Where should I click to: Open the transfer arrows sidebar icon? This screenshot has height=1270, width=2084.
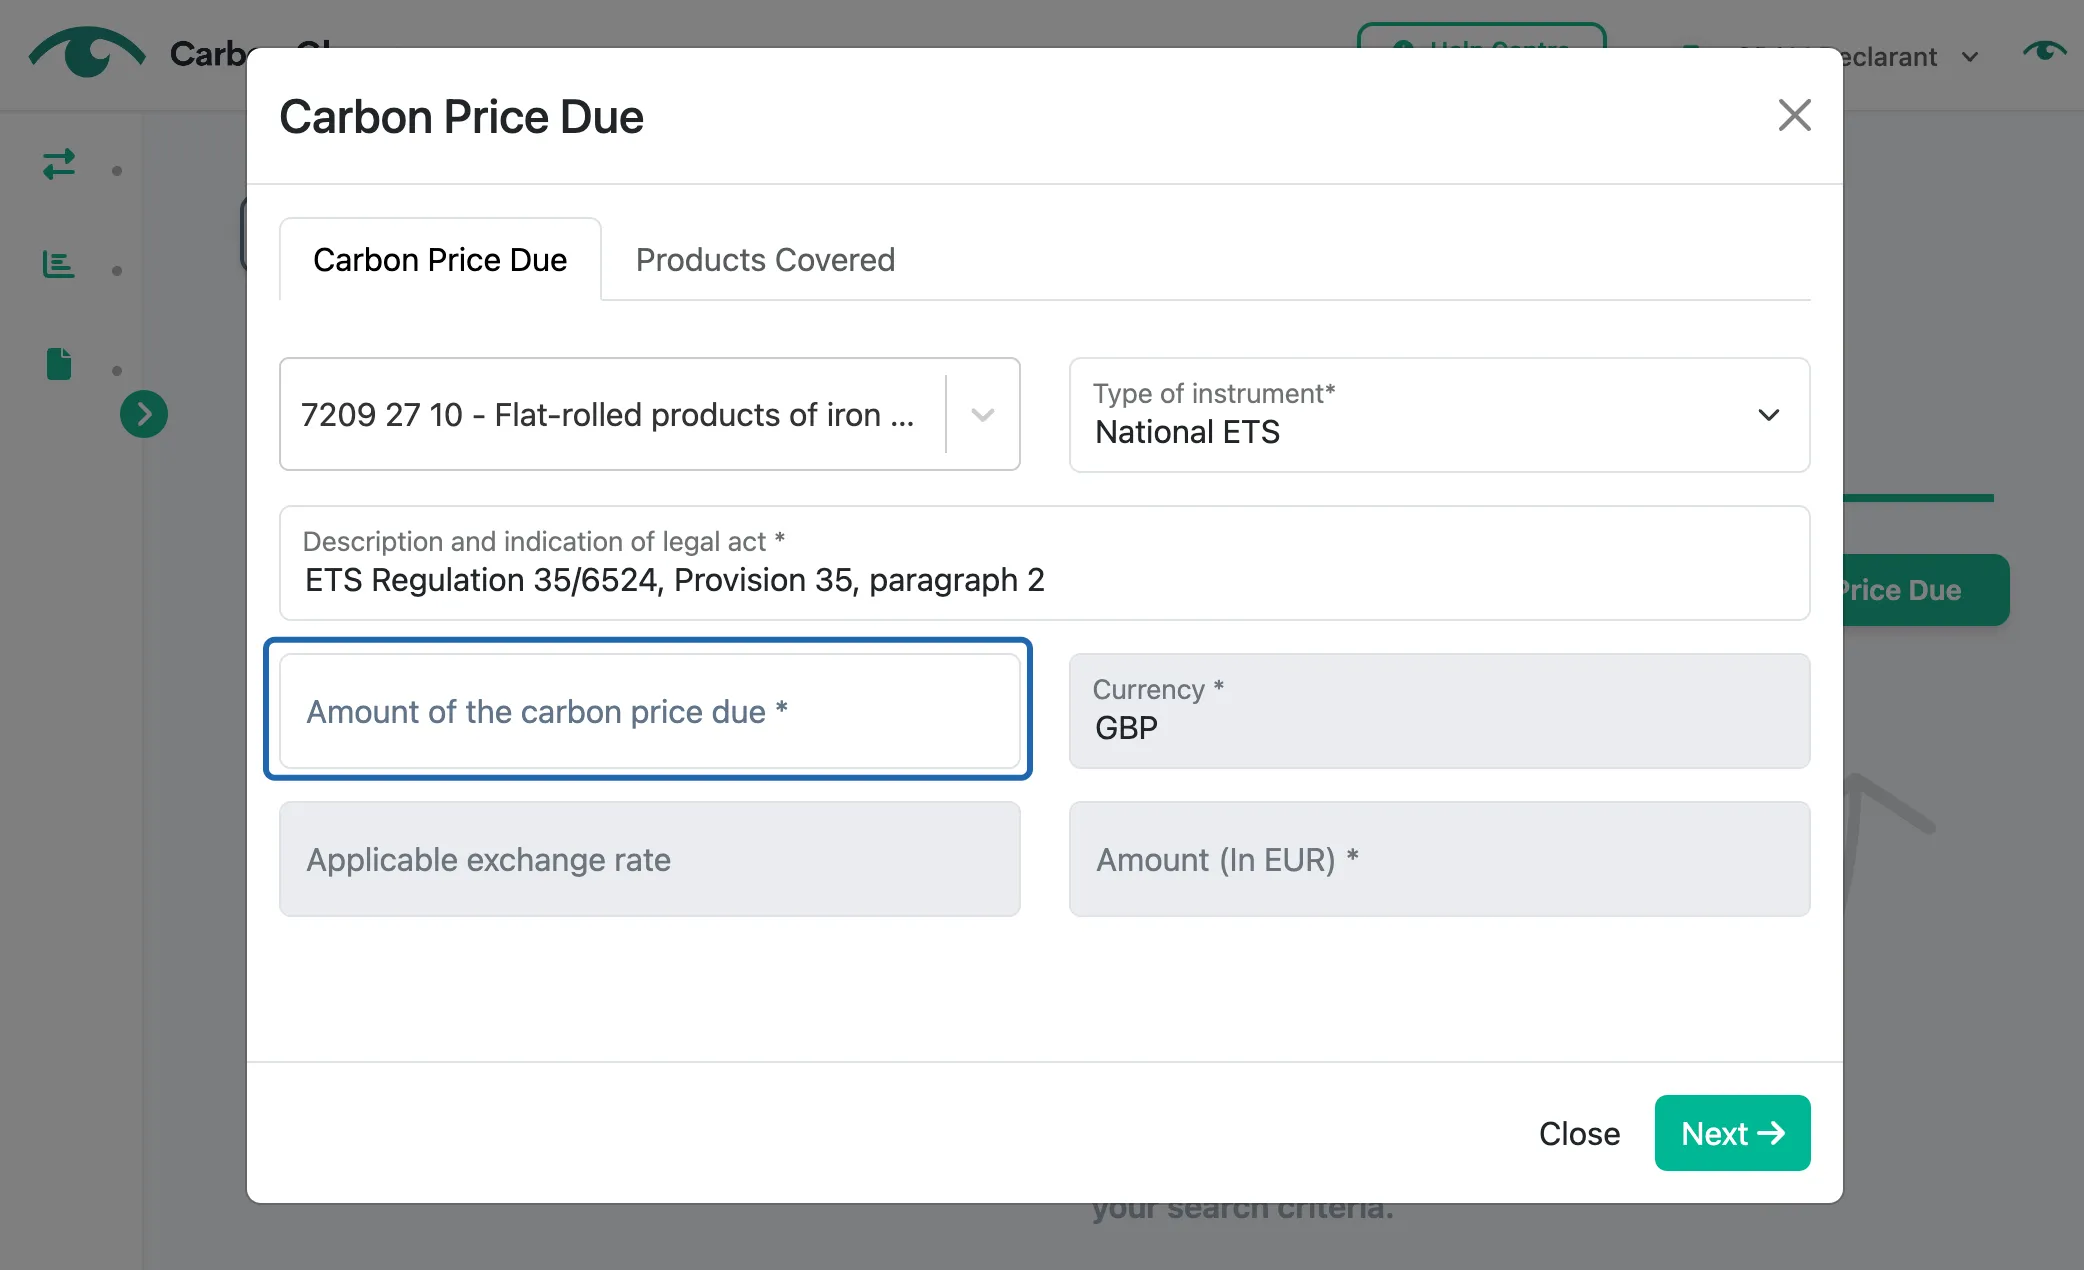(59, 164)
